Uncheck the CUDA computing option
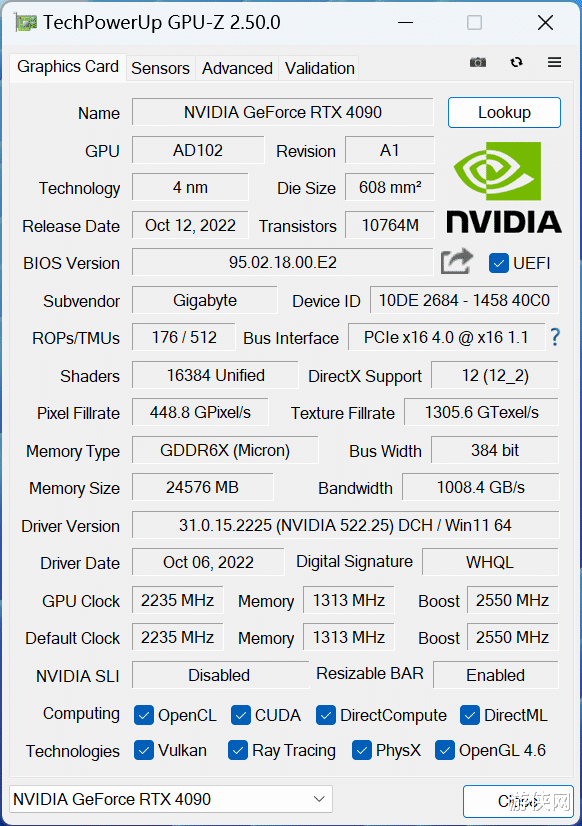Viewport: 582px width, 826px height. pyautogui.click(x=240, y=715)
